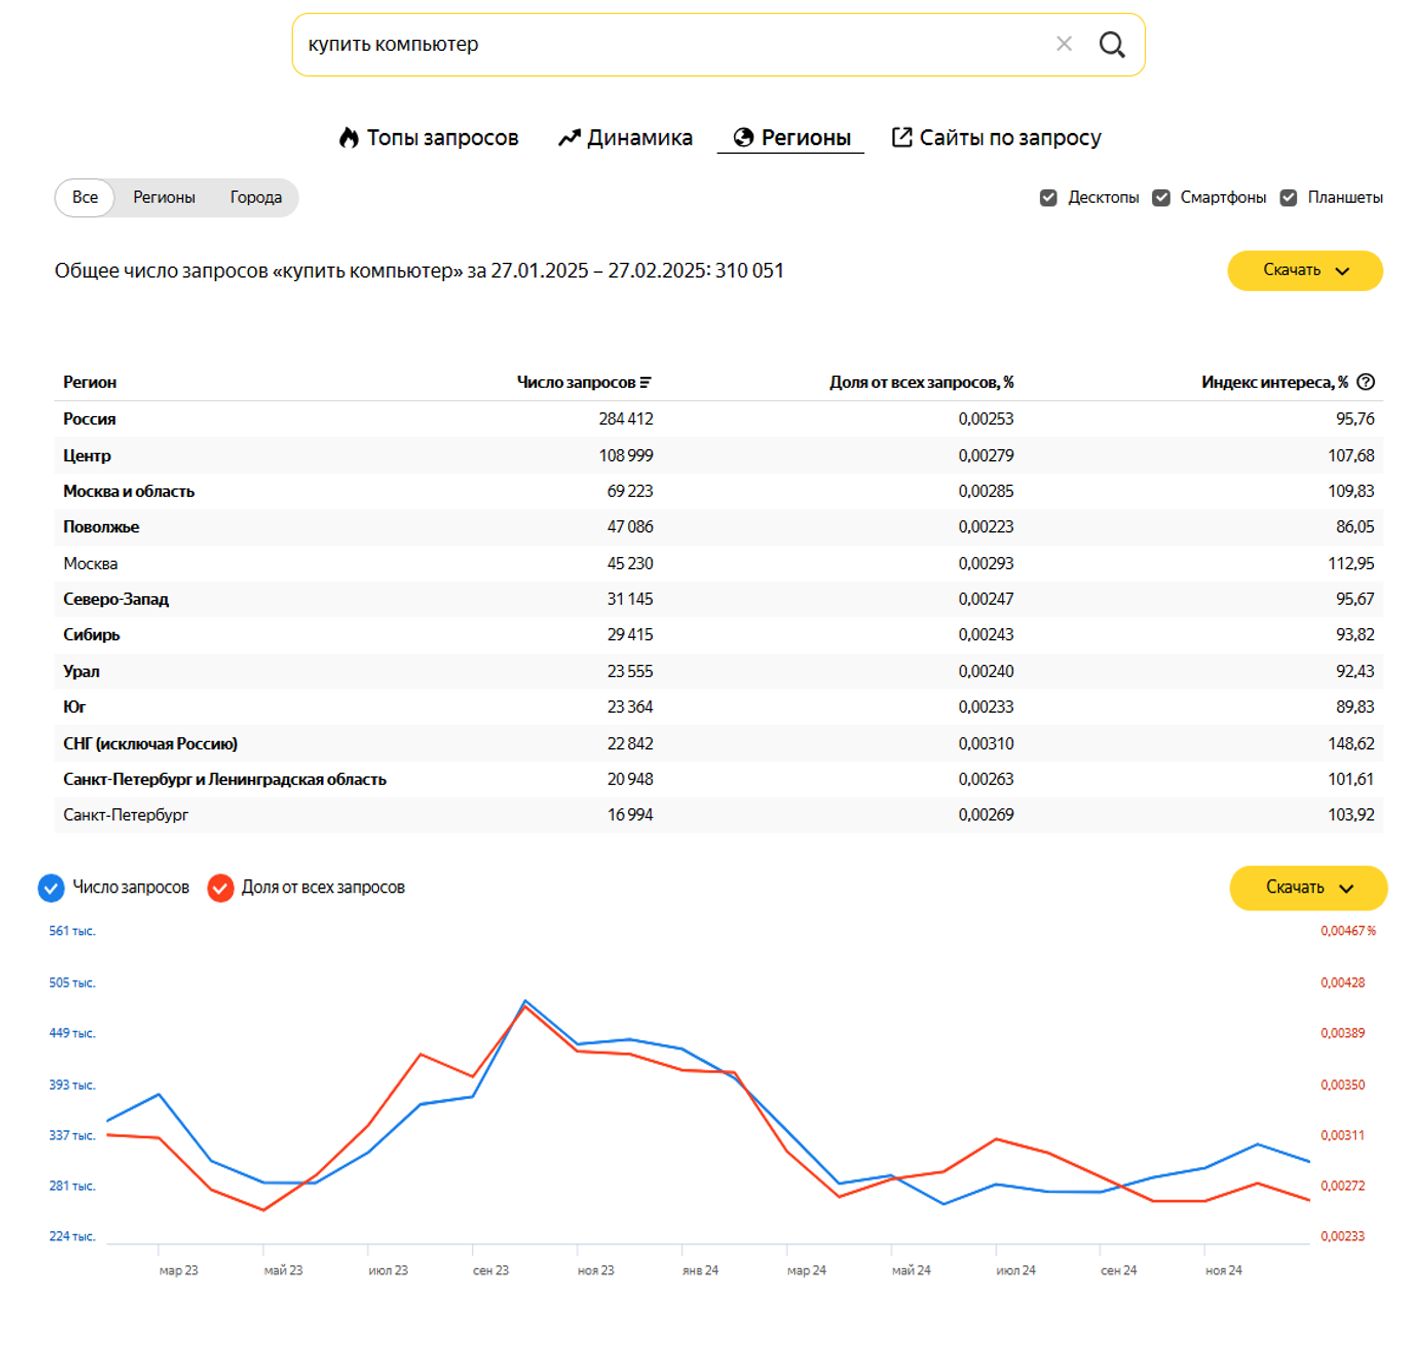Uncheck the Смартфоны checkbox
This screenshot has height=1348, width=1404.
(x=1161, y=198)
